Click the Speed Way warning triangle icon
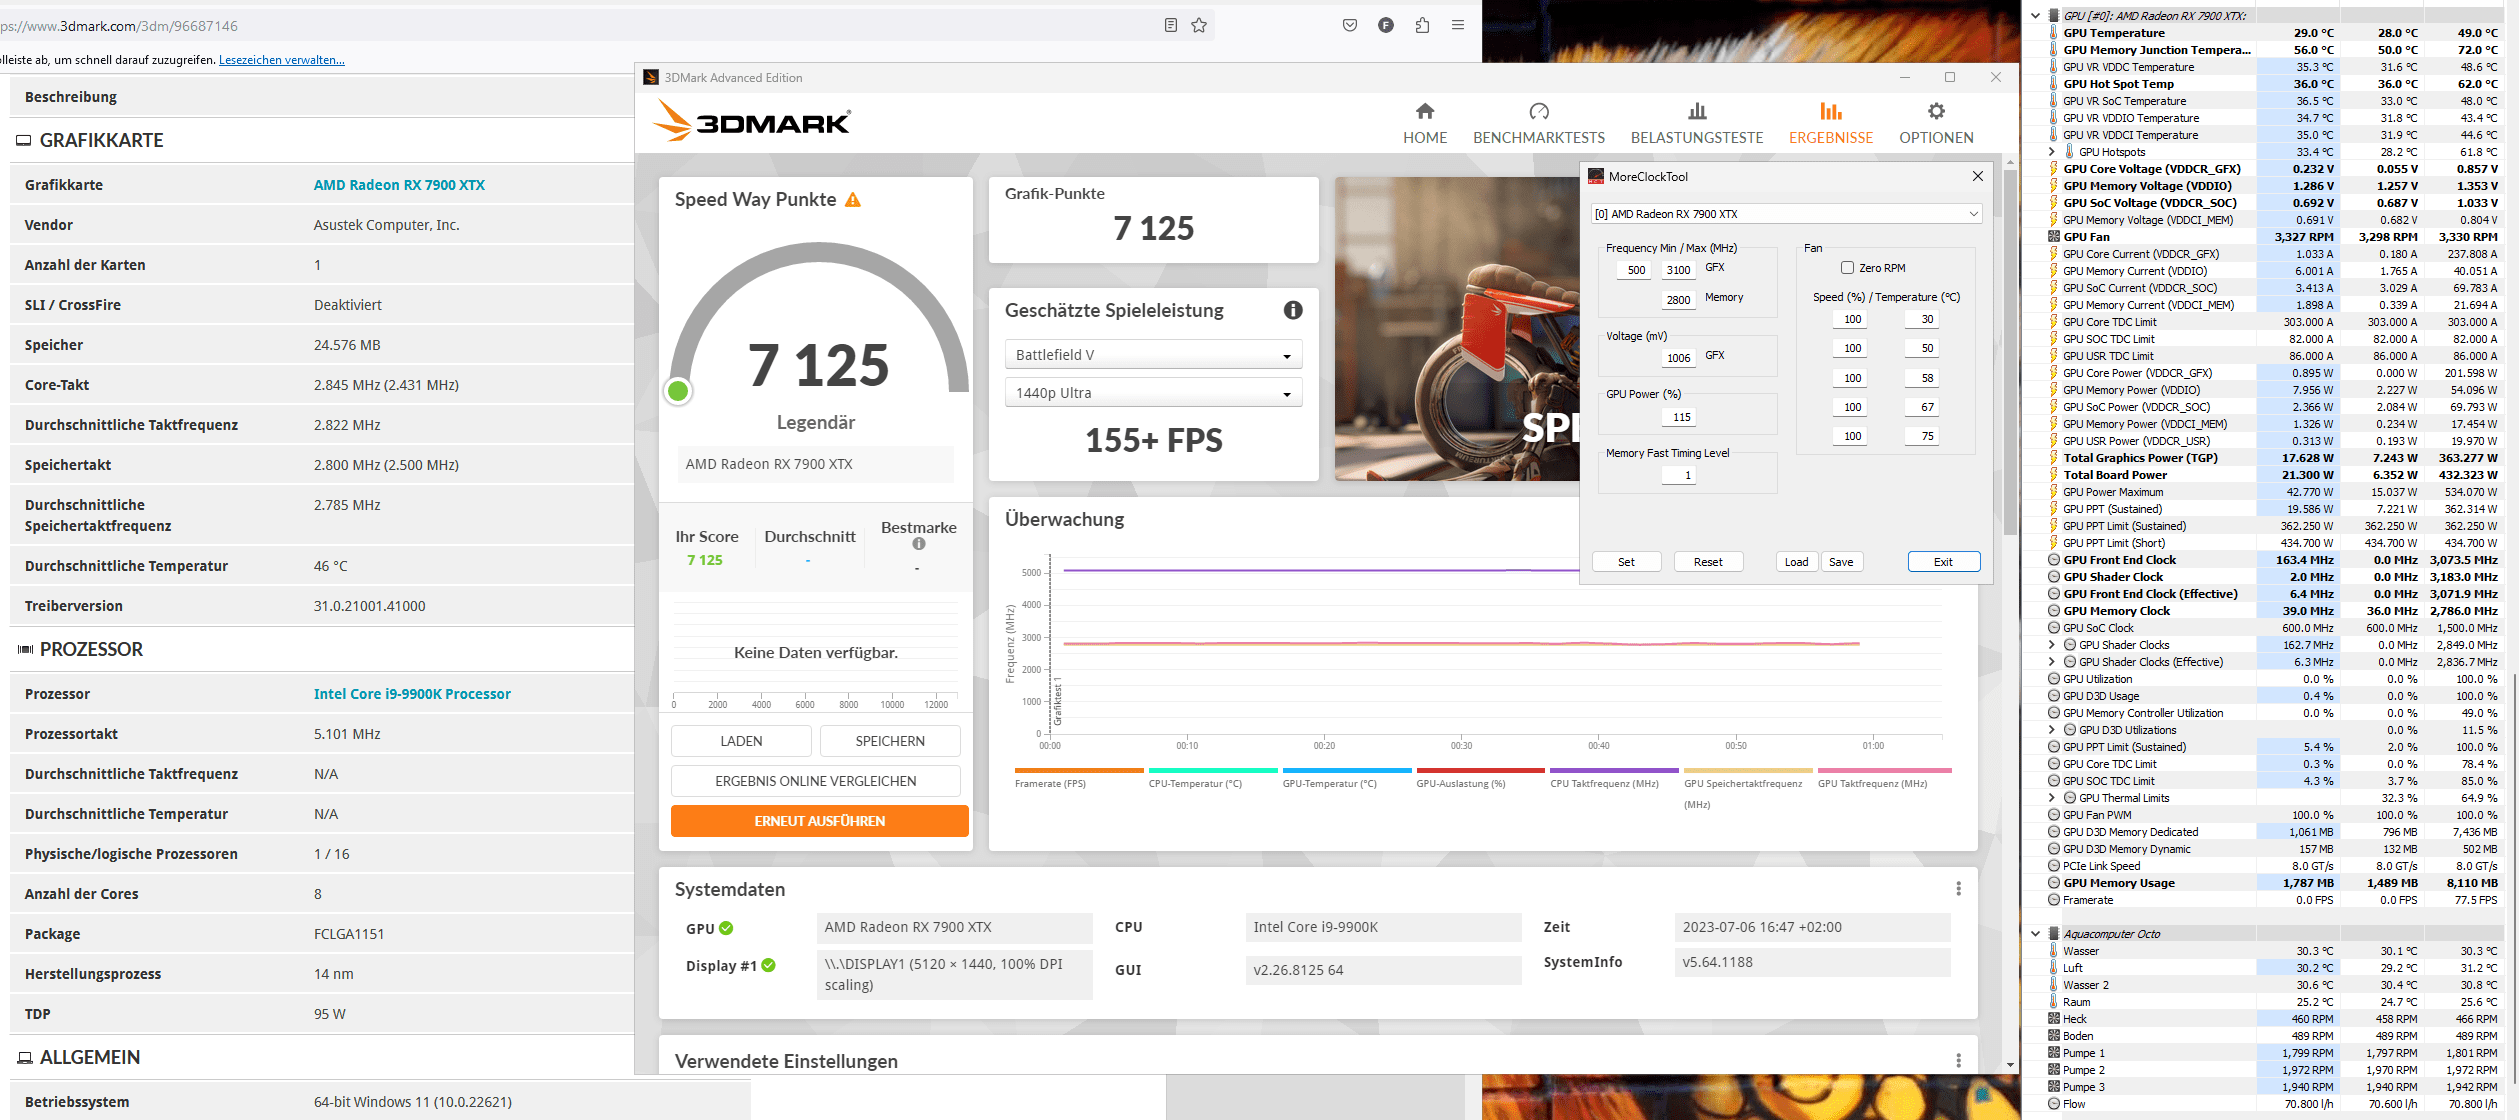The height and width of the screenshot is (1120, 2519). [x=853, y=200]
